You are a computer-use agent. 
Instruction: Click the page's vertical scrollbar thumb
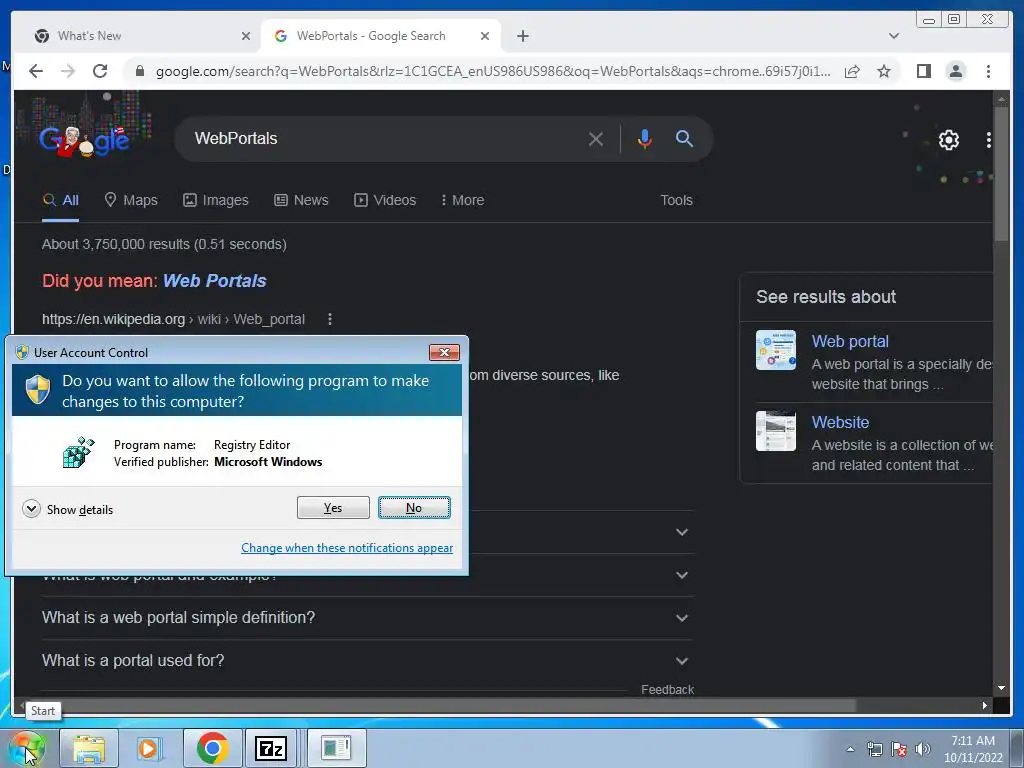pyautogui.click(x=1000, y=173)
